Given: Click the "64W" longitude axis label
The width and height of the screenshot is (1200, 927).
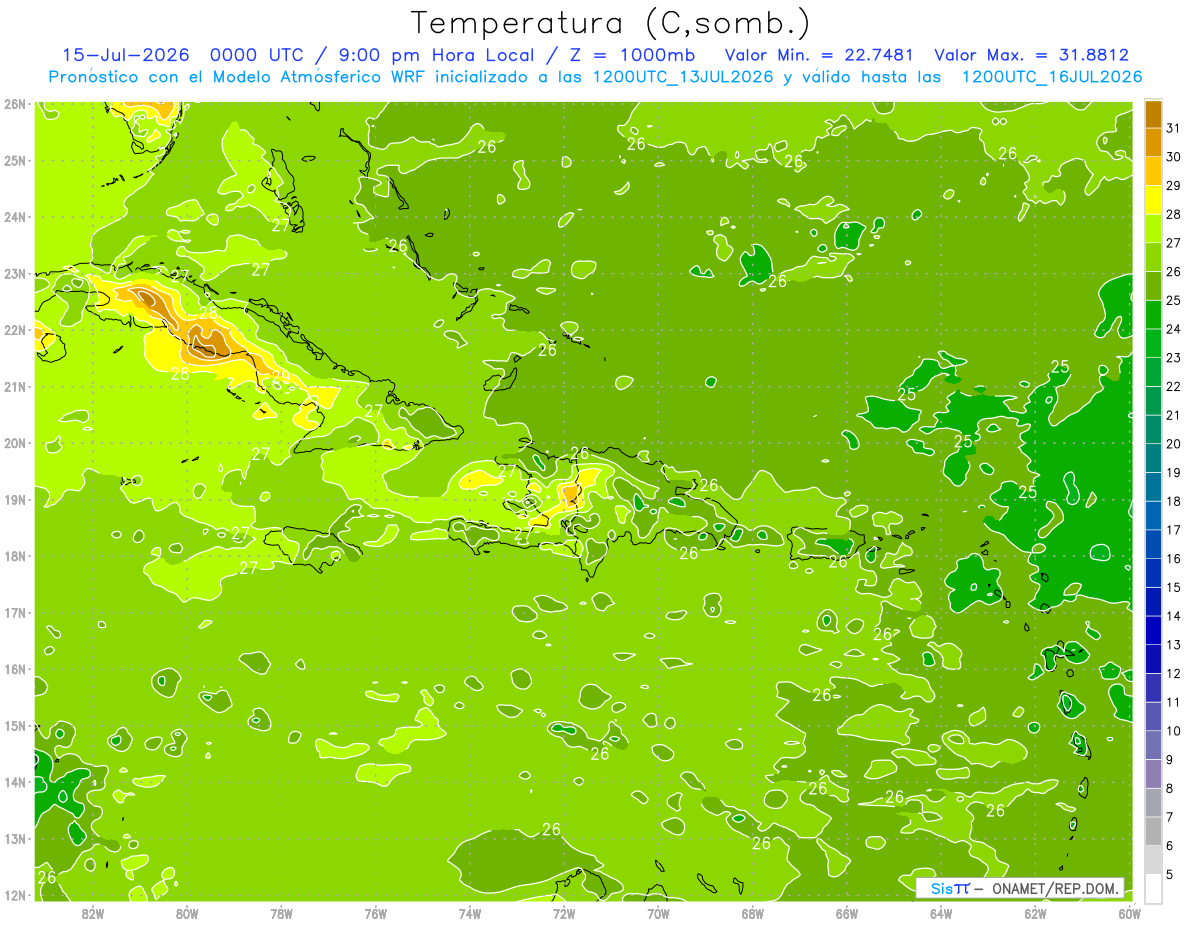Looking at the screenshot, I should tap(941, 913).
